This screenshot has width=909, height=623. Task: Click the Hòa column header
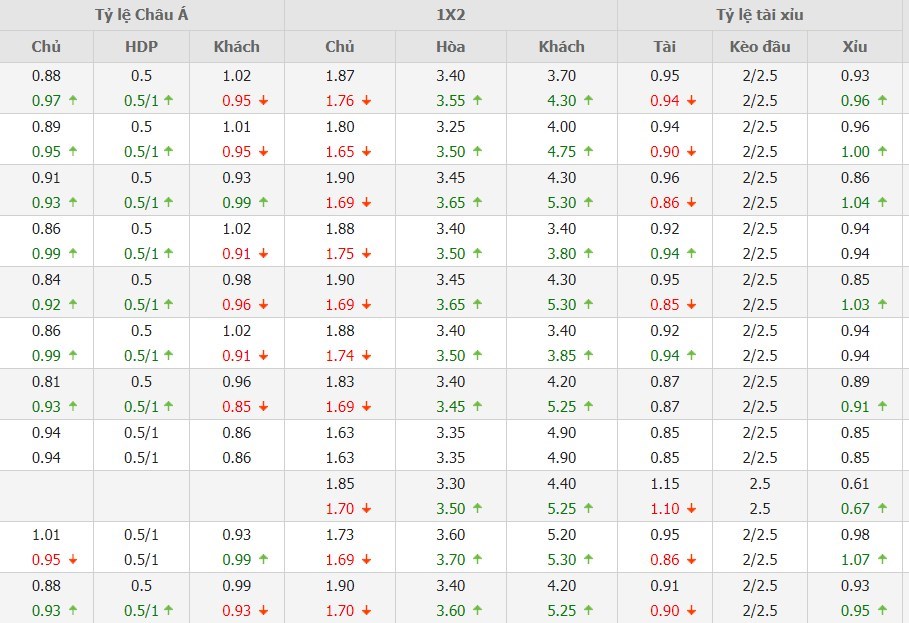coord(450,47)
